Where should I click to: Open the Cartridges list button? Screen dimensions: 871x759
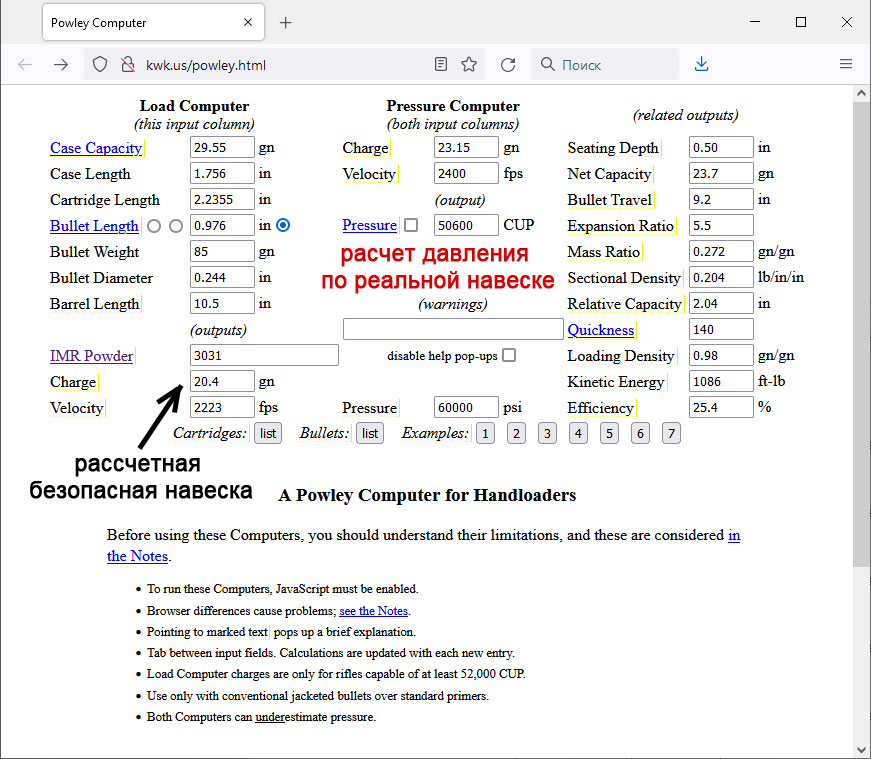coord(267,433)
